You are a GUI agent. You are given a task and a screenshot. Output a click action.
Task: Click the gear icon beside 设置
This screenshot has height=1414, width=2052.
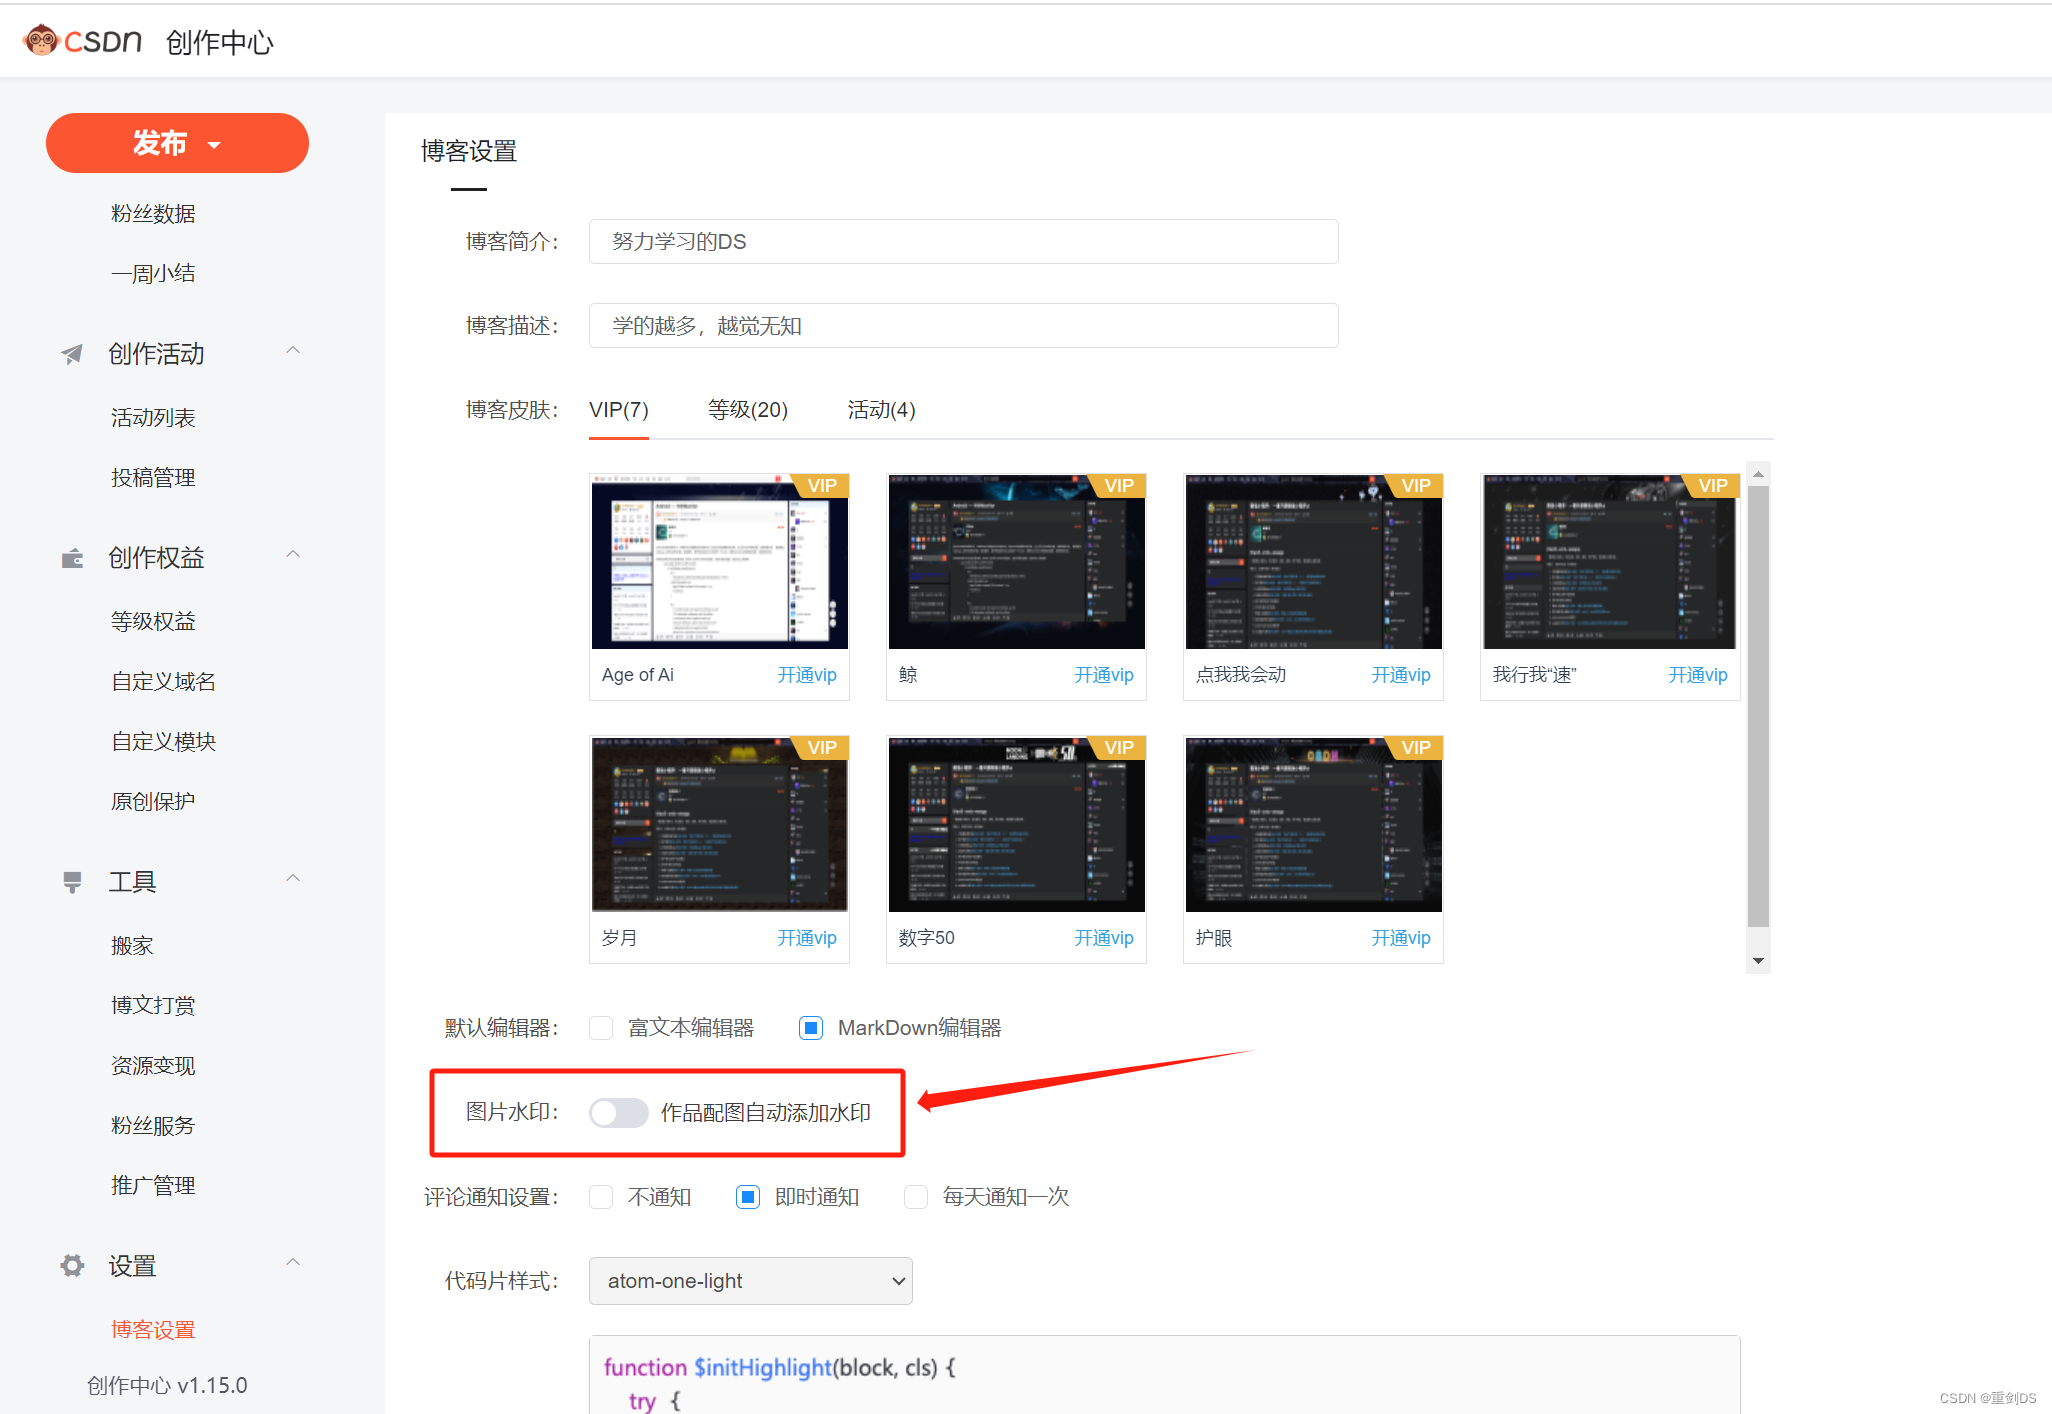pyautogui.click(x=72, y=1266)
